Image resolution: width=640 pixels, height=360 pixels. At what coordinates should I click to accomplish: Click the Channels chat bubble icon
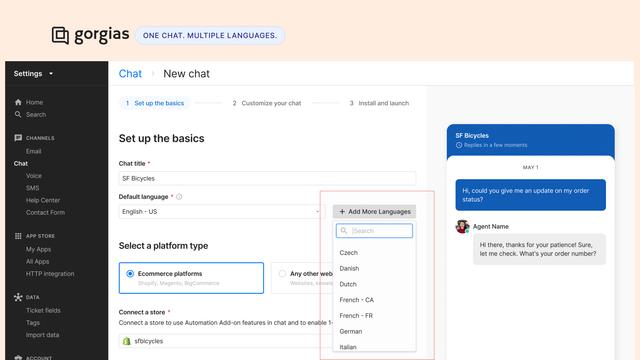click(18, 138)
